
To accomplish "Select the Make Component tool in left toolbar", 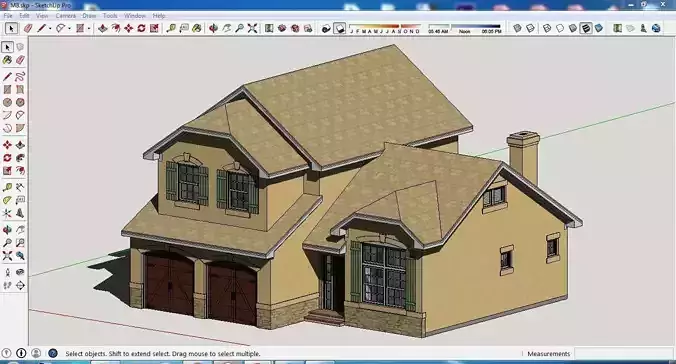I will pos(20,47).
